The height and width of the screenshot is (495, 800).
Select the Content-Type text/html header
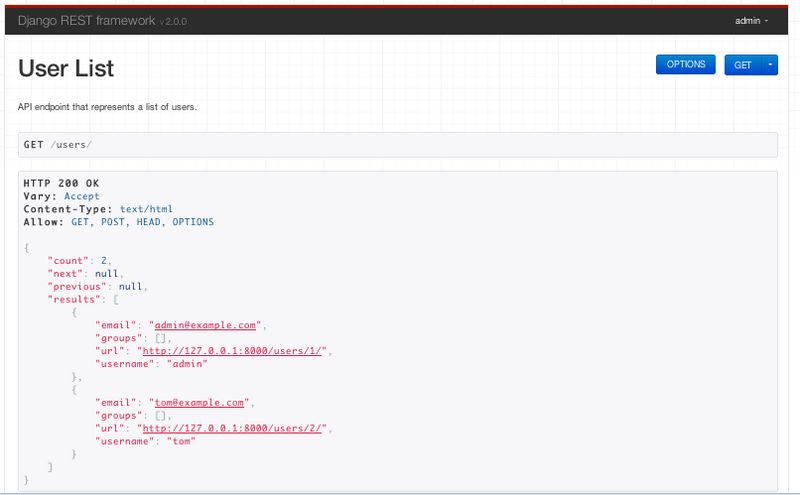pos(98,209)
